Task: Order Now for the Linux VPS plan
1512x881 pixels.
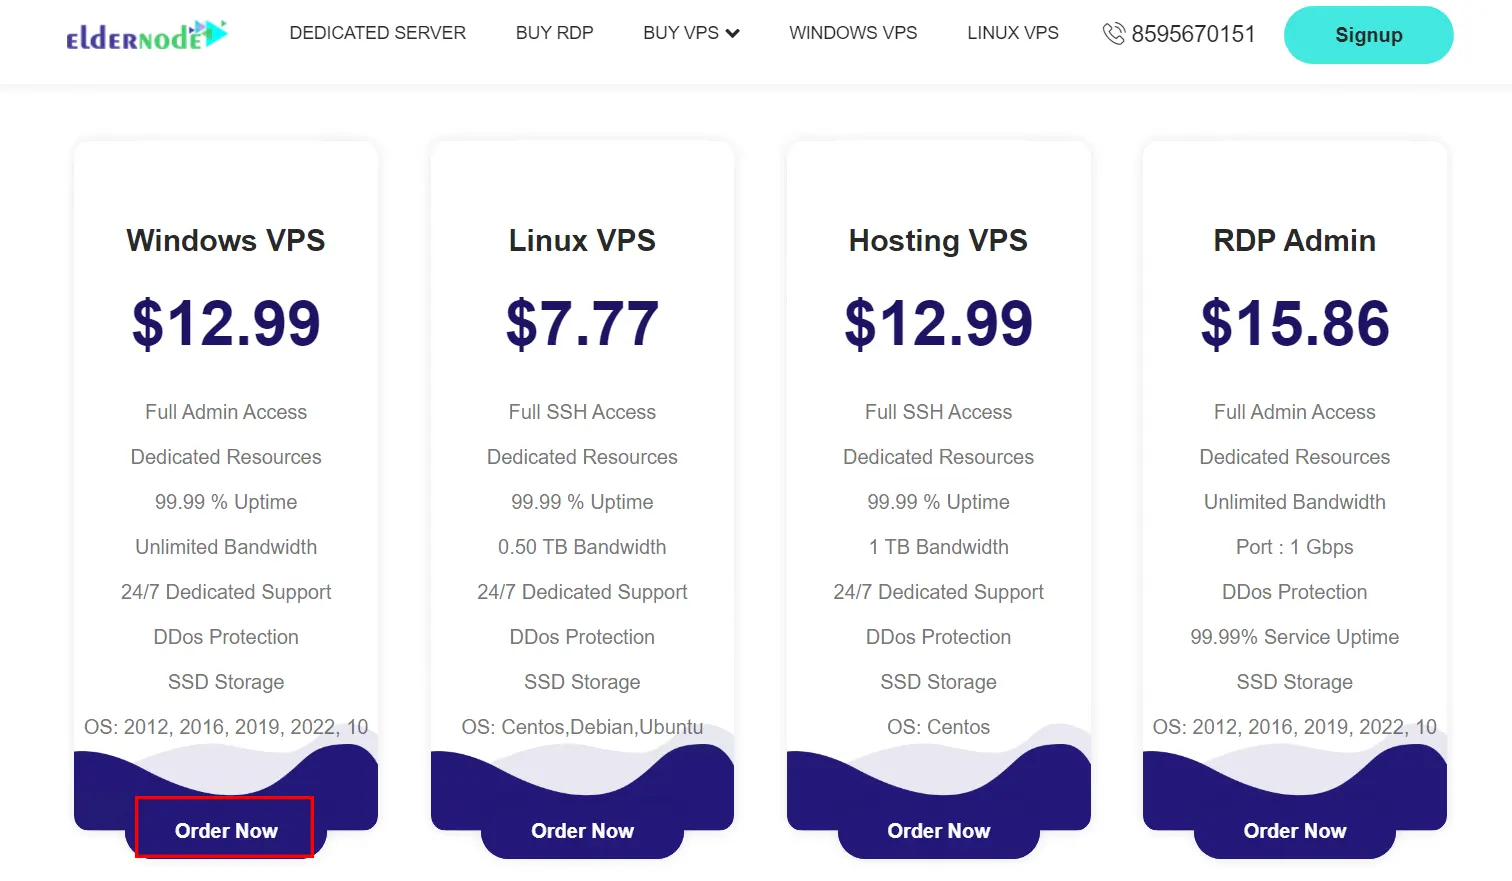Action: point(582,830)
